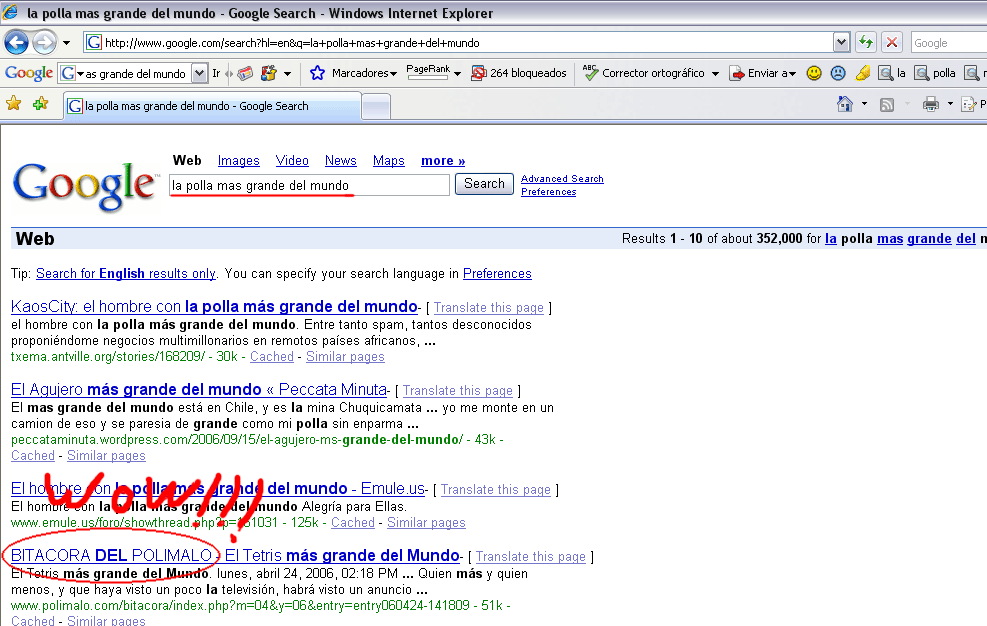This screenshot has height=626, width=987.
Task: Refresh the page with the green arrows icon
Action: coord(866,43)
